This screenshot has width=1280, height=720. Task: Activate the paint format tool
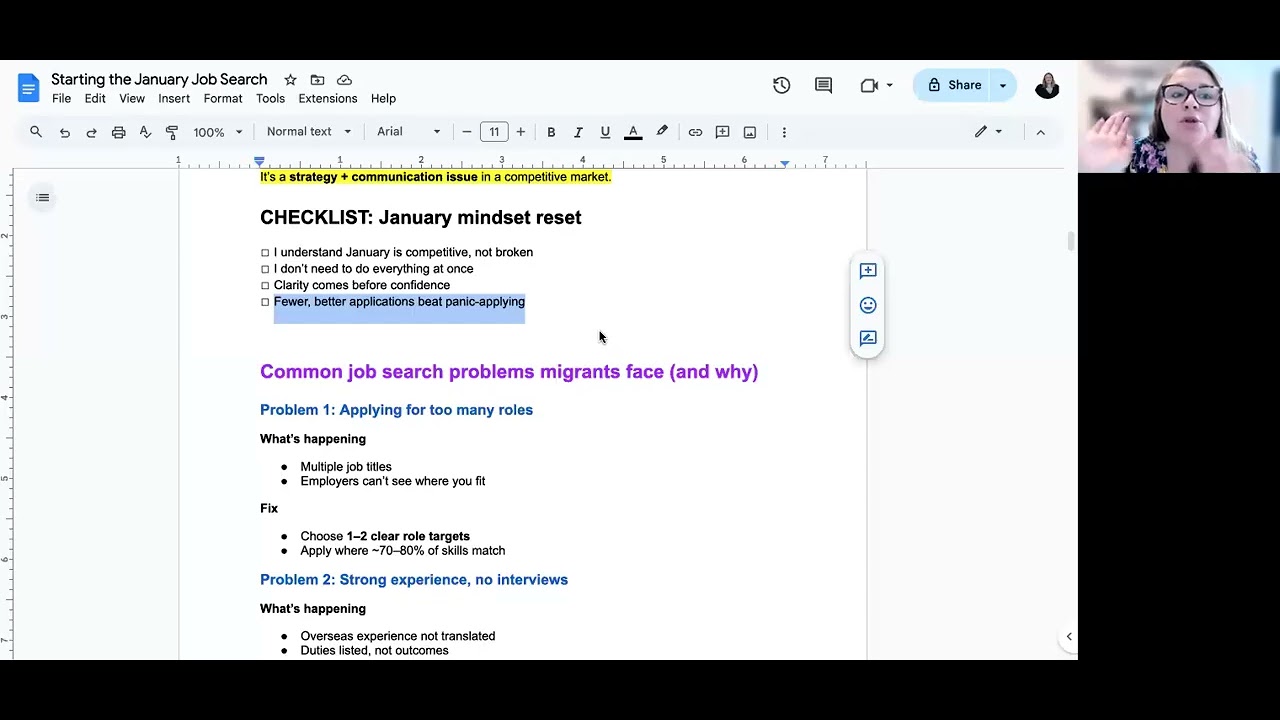click(x=172, y=132)
